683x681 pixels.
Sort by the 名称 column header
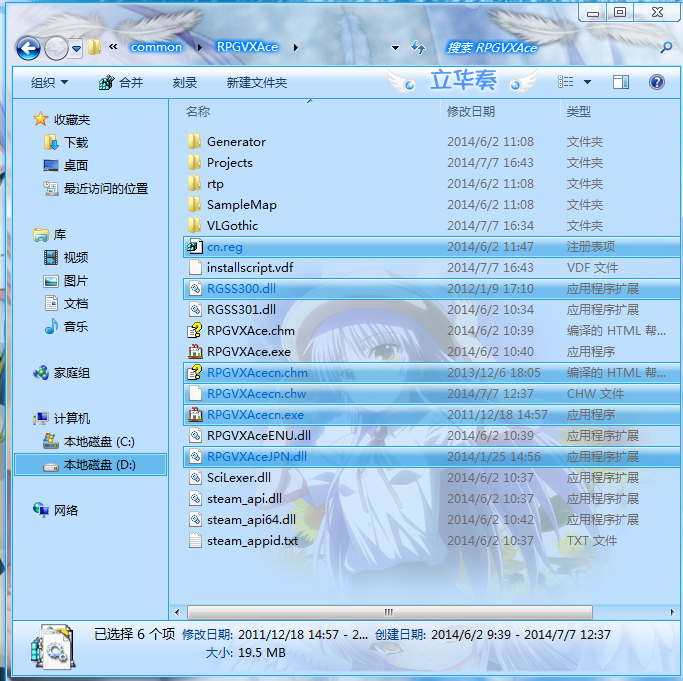tap(198, 112)
